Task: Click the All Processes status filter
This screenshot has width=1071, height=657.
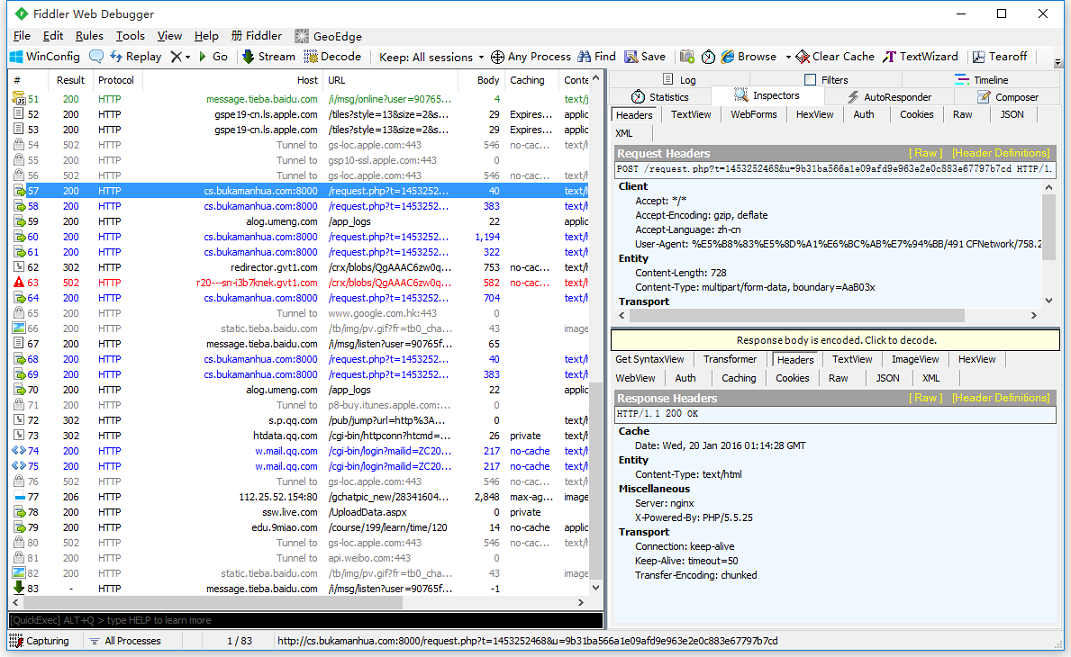Action: pyautogui.click(x=125, y=641)
